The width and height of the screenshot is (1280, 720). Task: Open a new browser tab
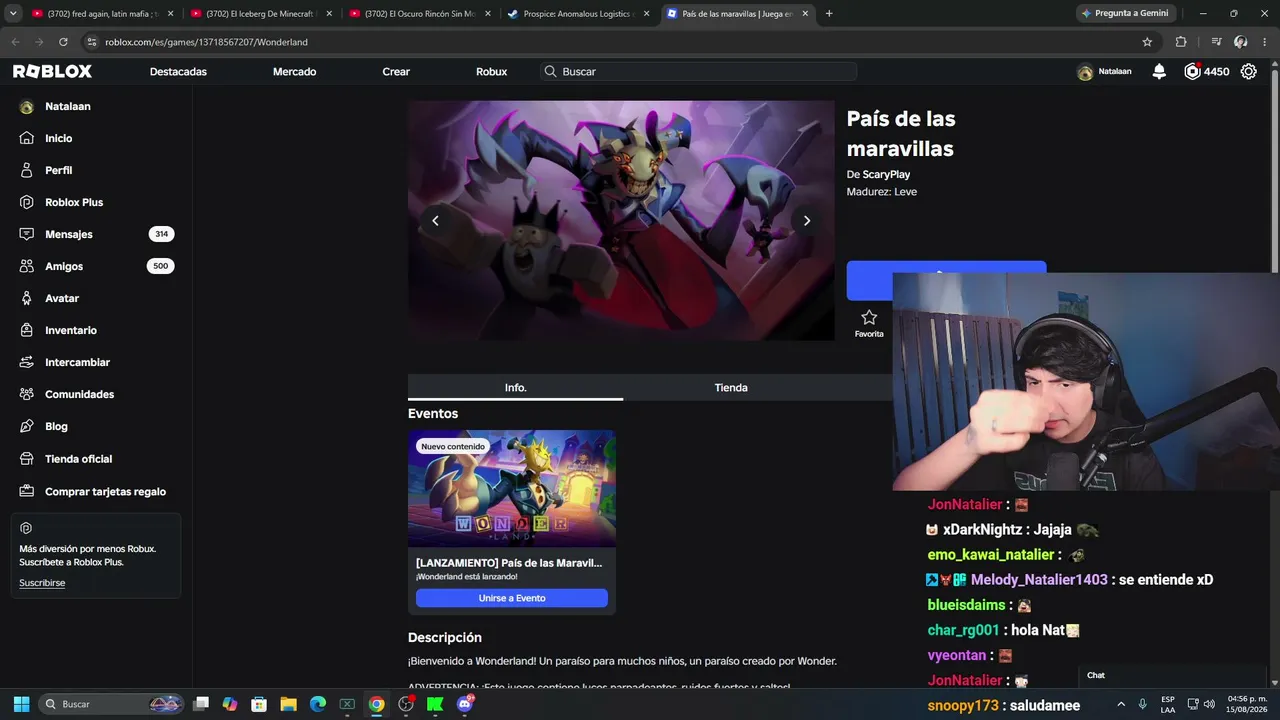(x=829, y=14)
